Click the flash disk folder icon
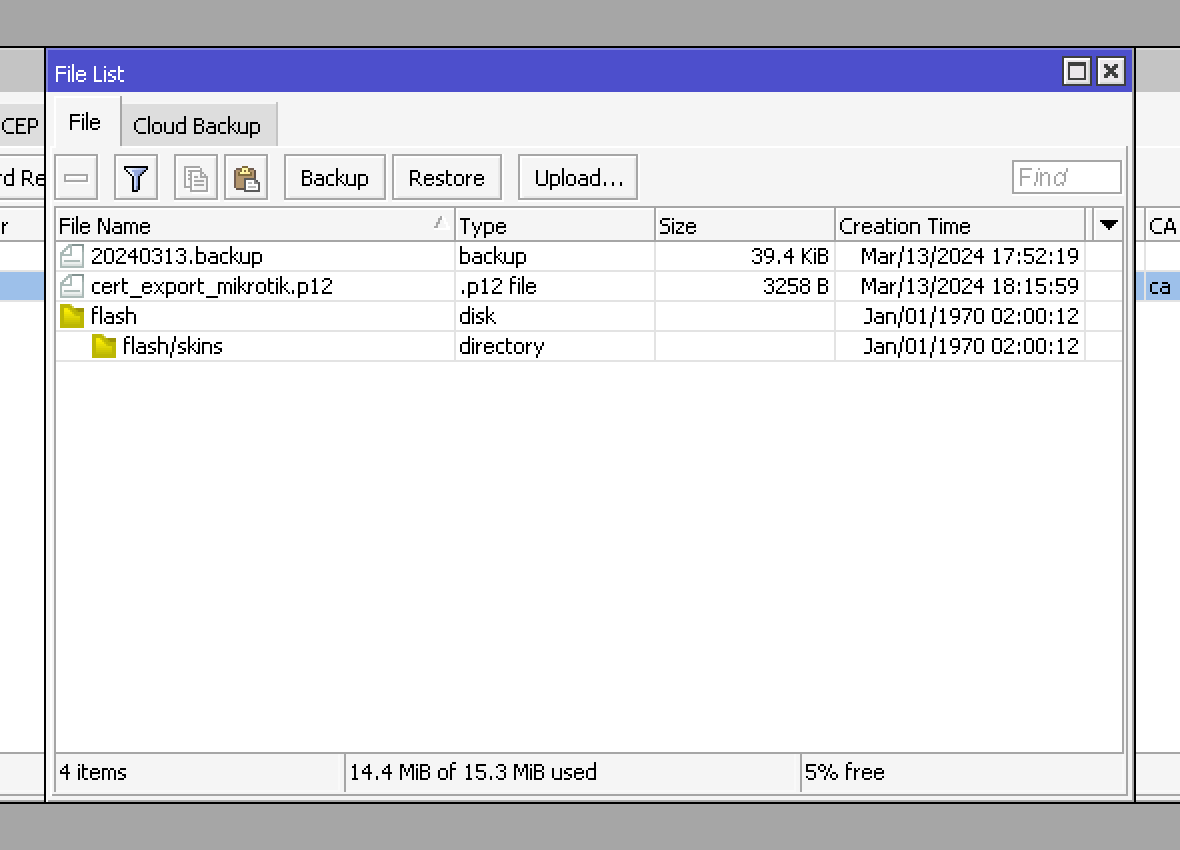 click(x=72, y=316)
